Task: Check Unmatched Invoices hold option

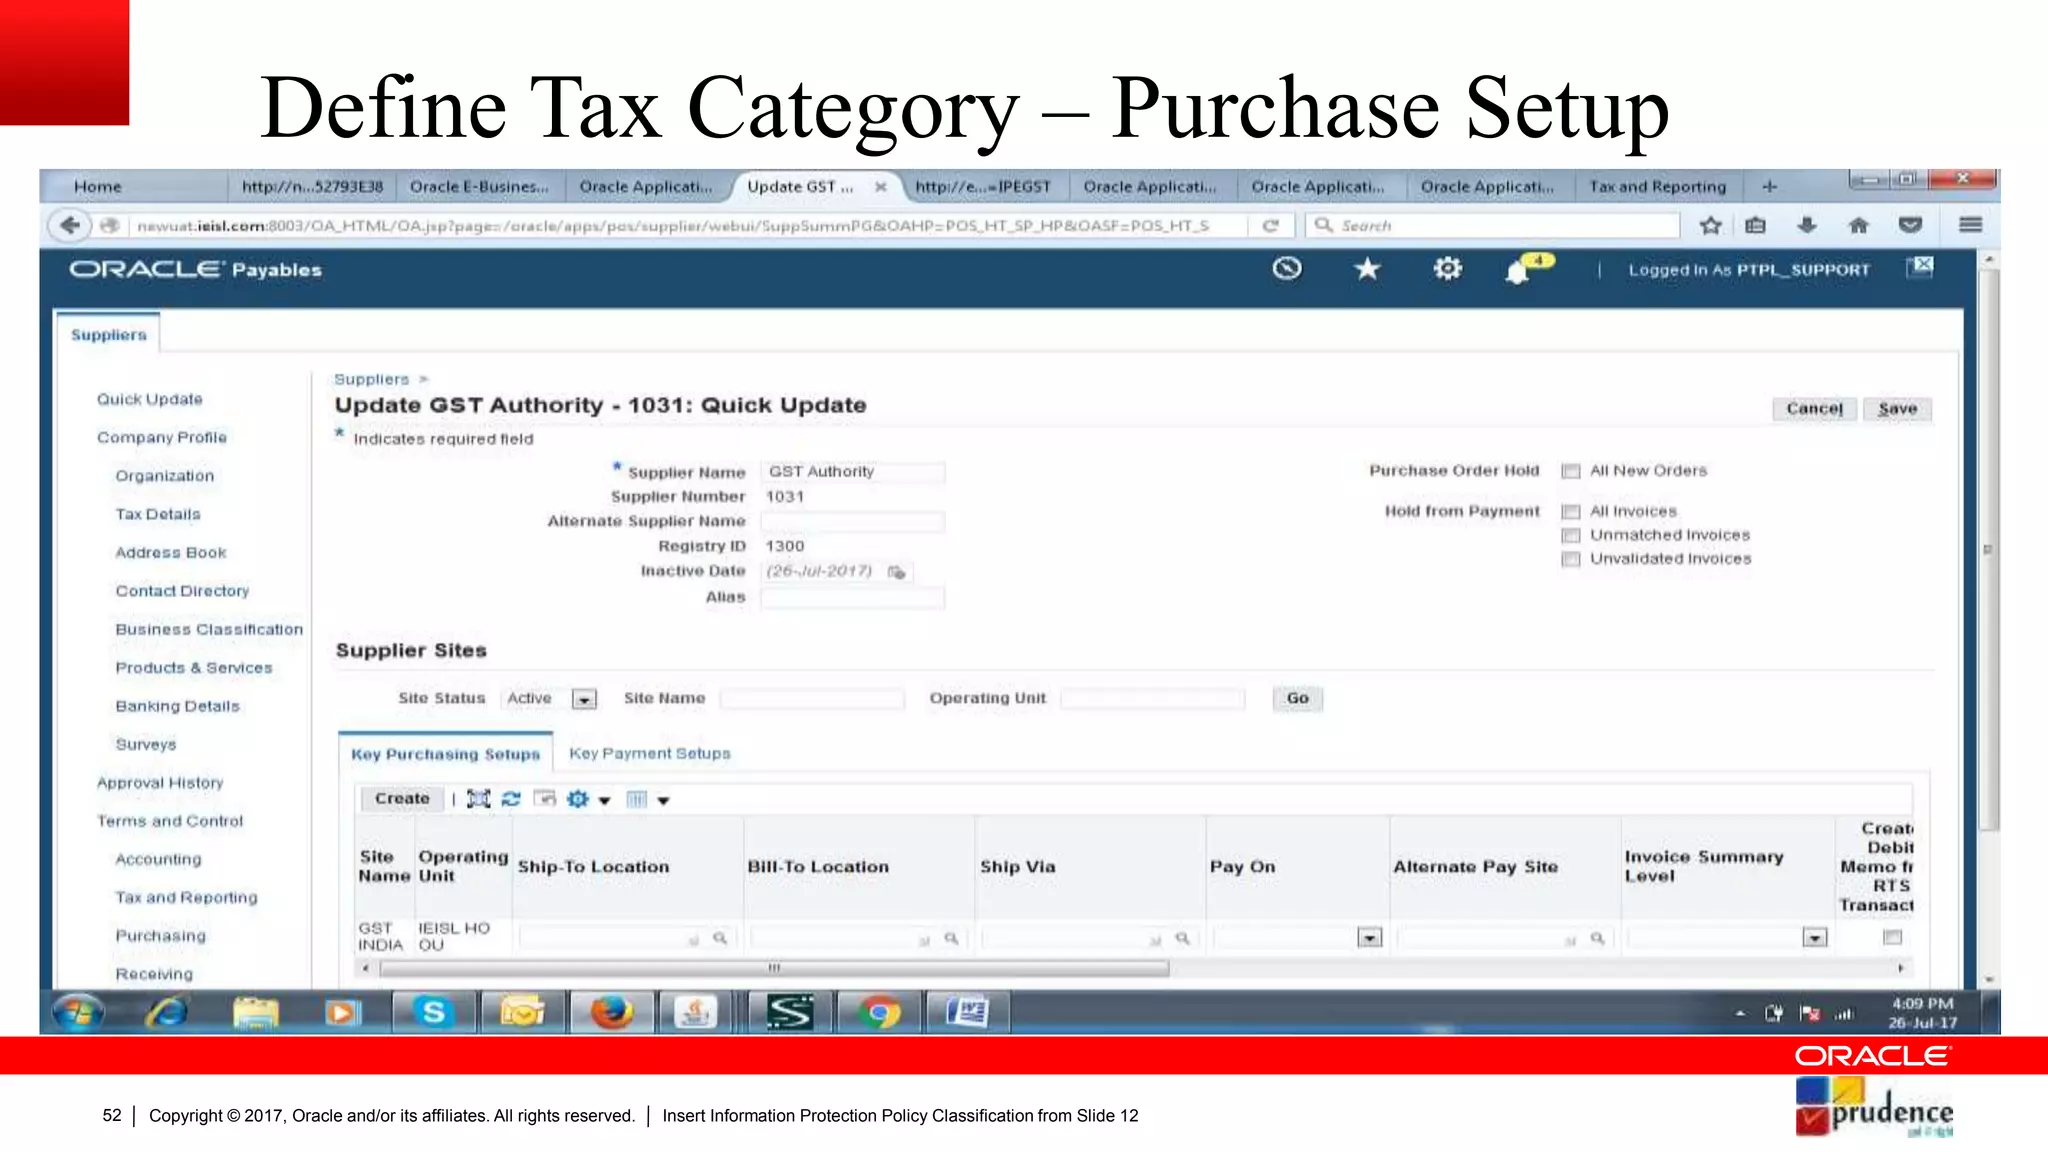Action: pyautogui.click(x=1571, y=536)
